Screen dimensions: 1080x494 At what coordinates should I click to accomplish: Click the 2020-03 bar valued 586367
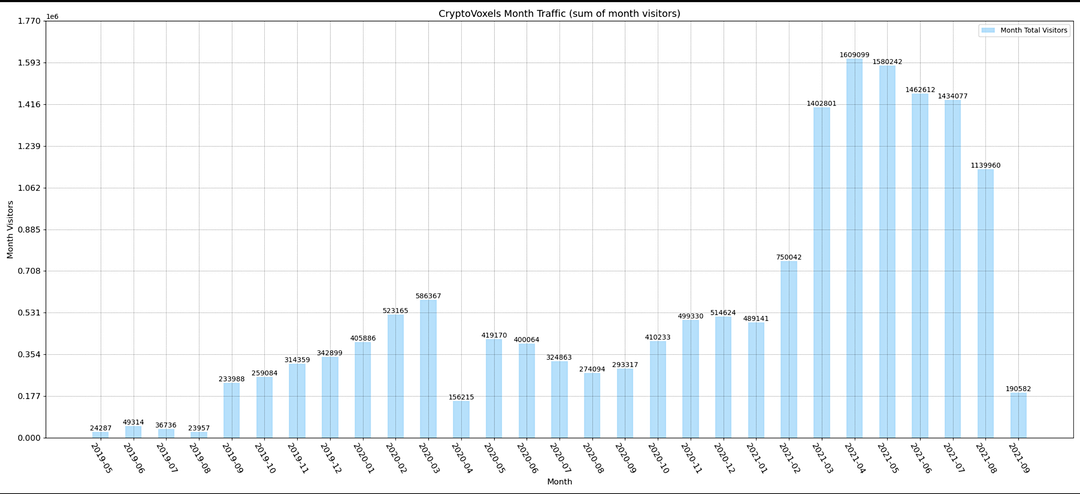click(428, 369)
